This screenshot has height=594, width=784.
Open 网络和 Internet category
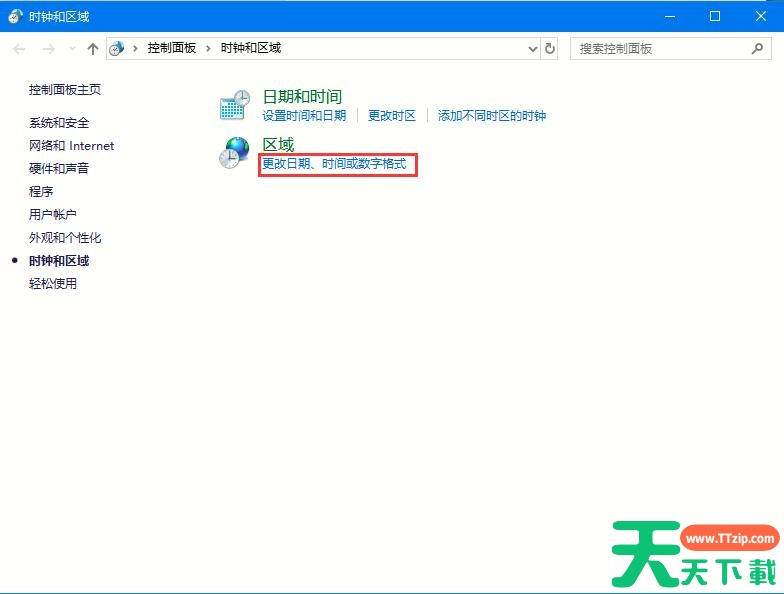72,146
